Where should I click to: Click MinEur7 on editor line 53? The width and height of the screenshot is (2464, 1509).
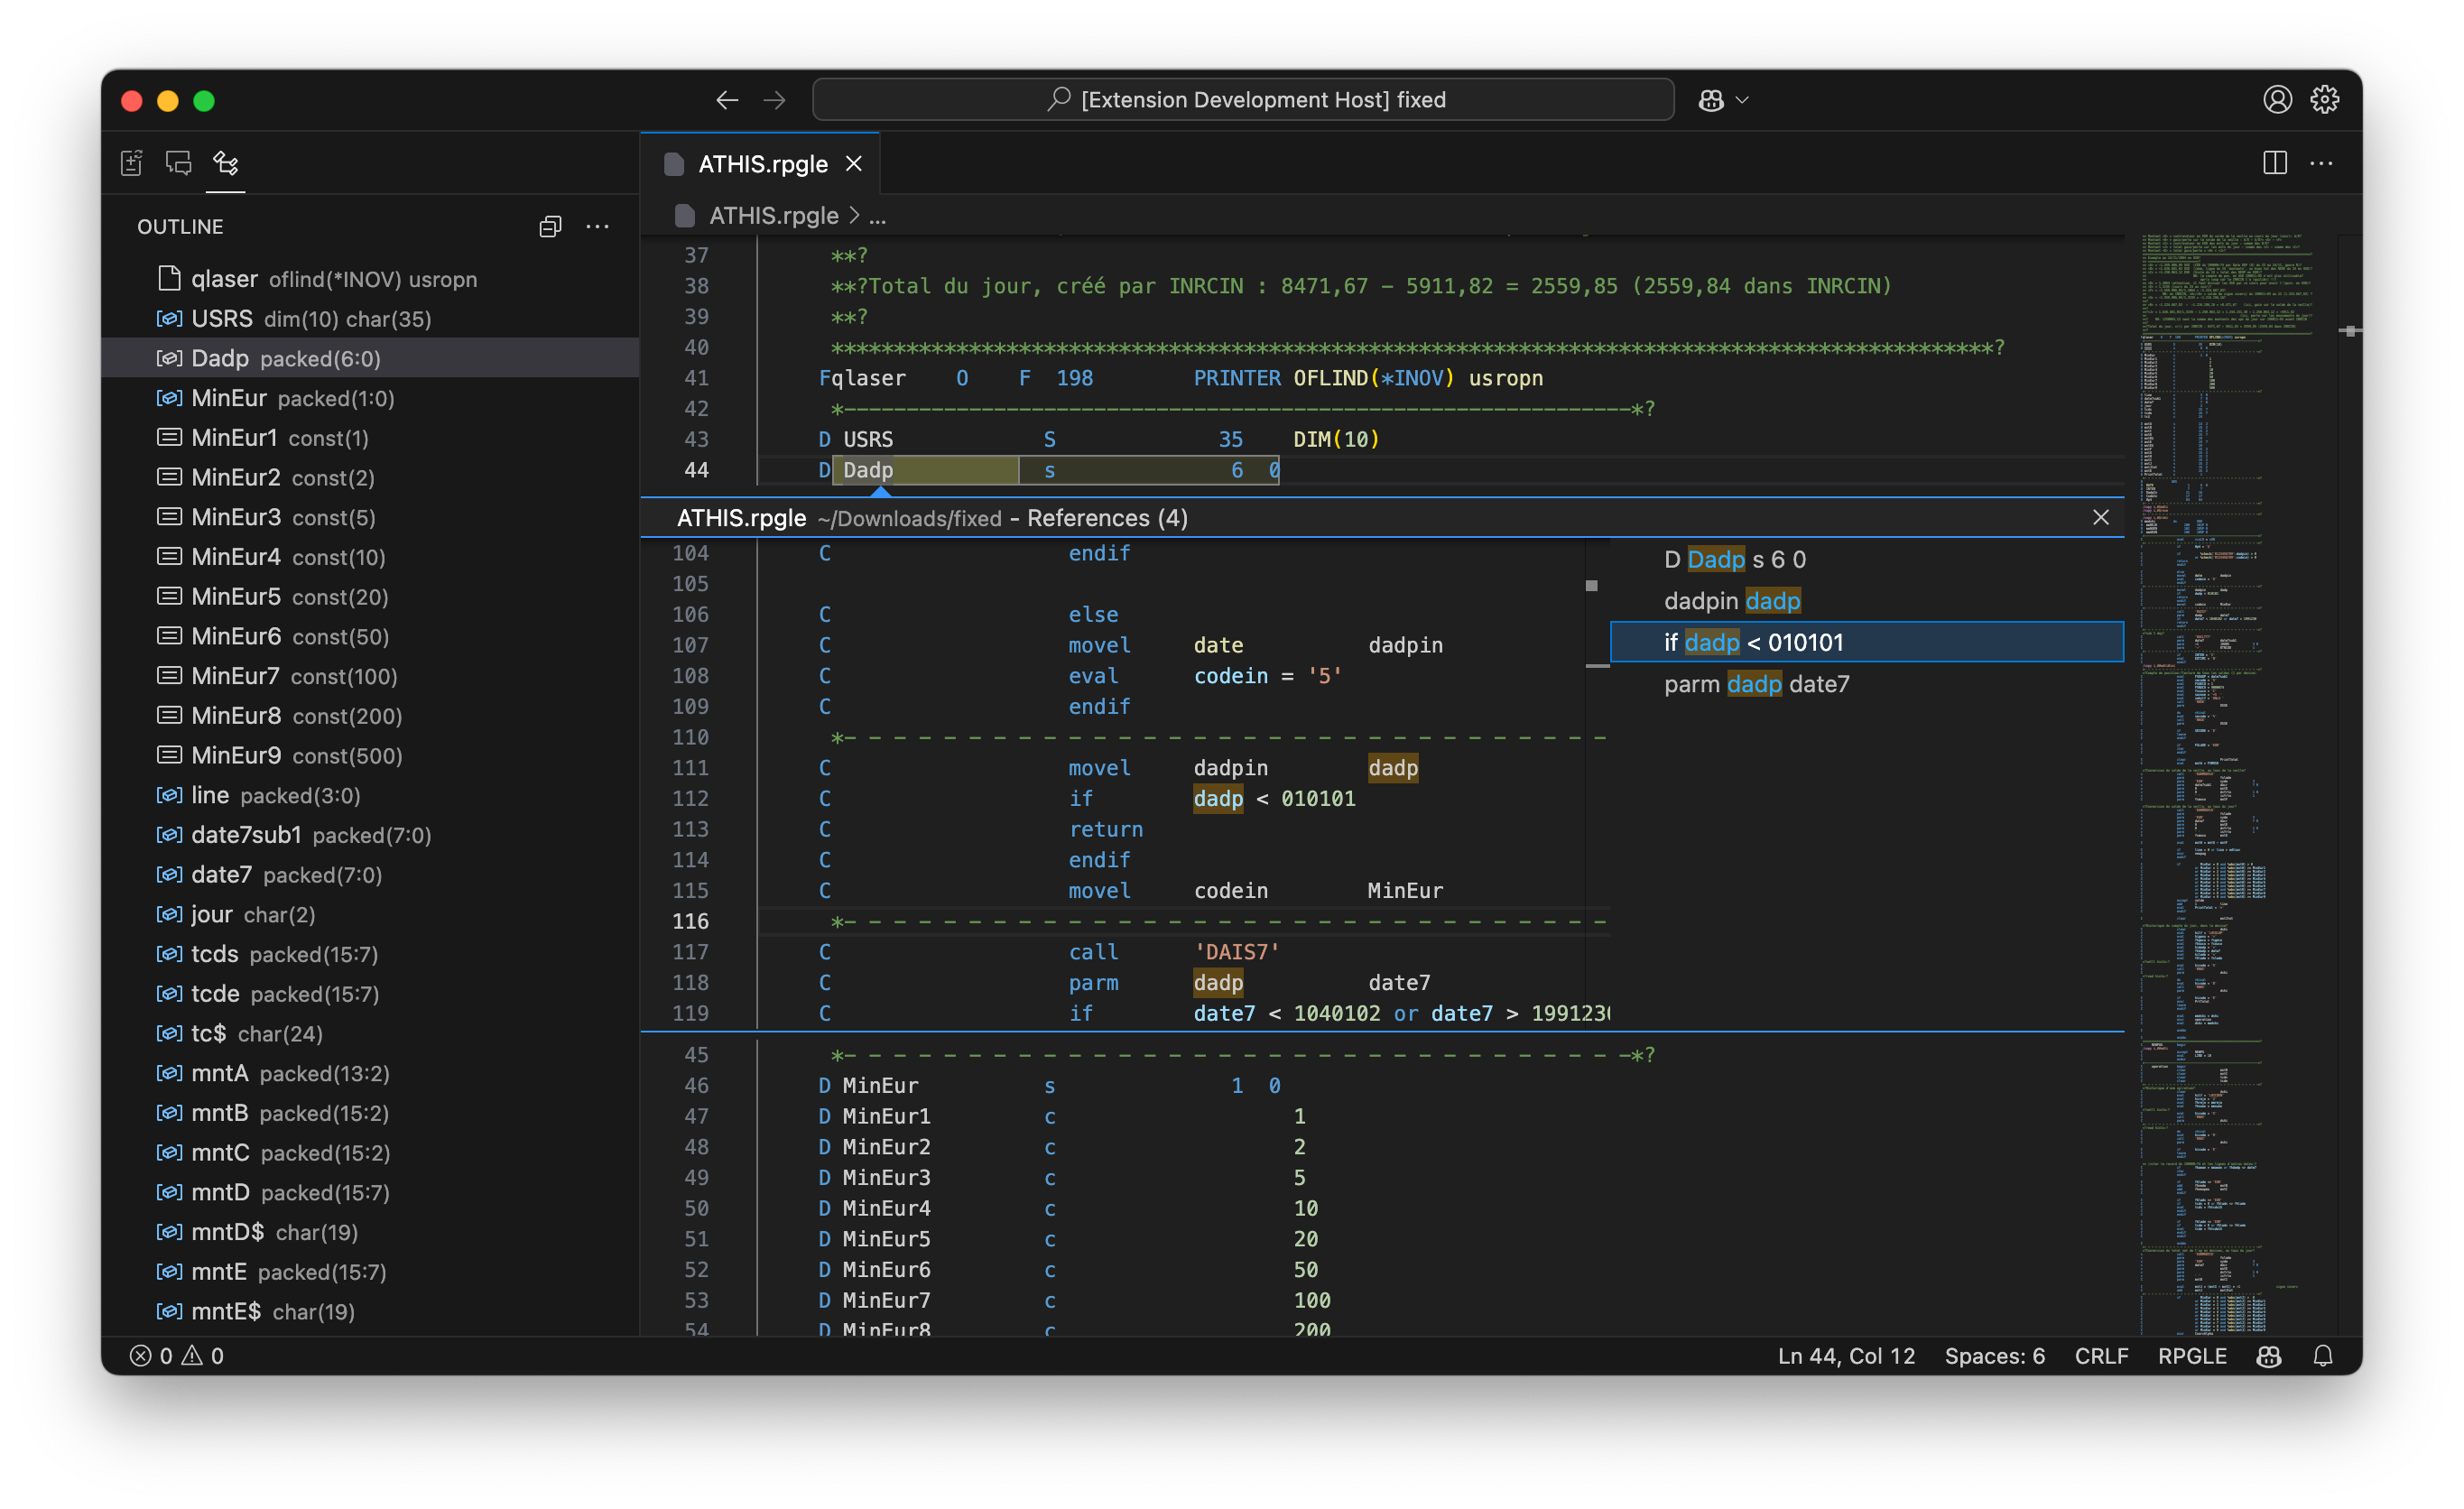click(886, 1300)
